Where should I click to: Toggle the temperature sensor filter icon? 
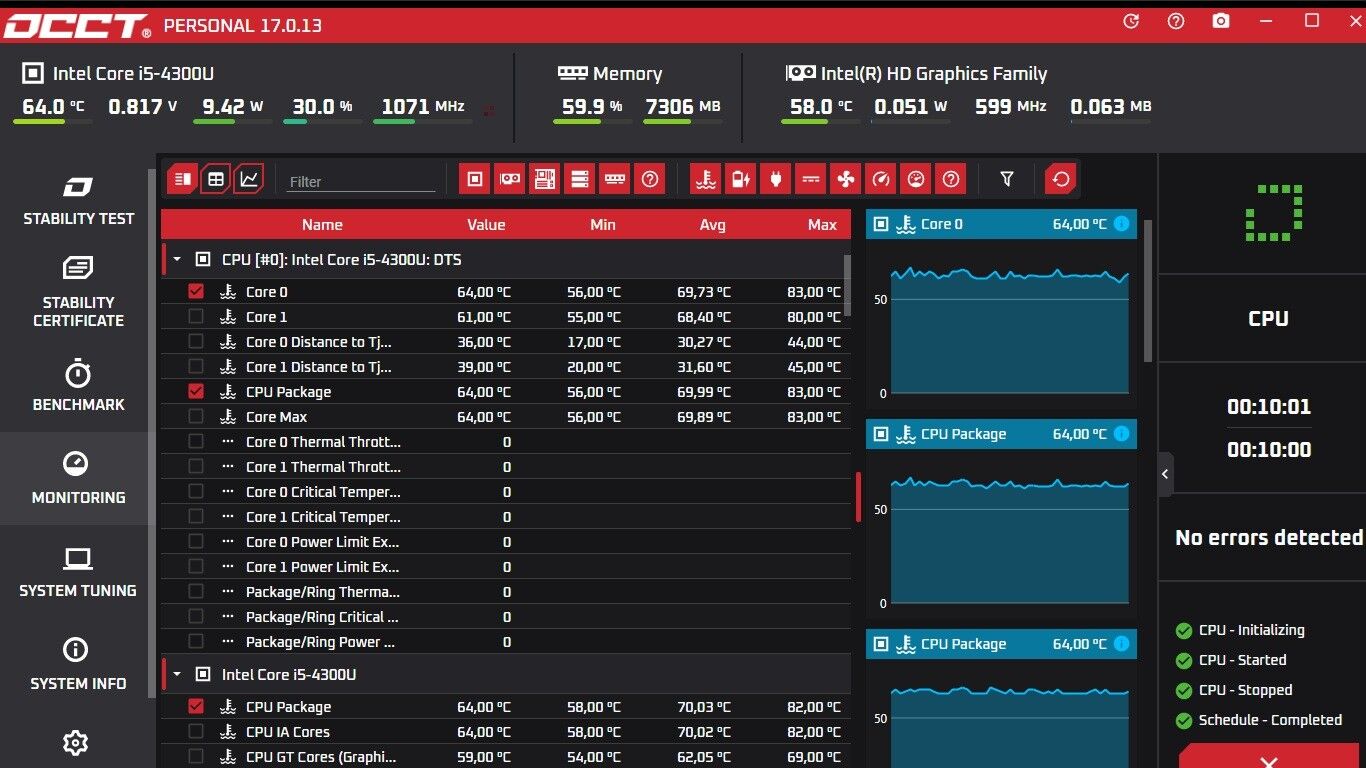click(705, 179)
